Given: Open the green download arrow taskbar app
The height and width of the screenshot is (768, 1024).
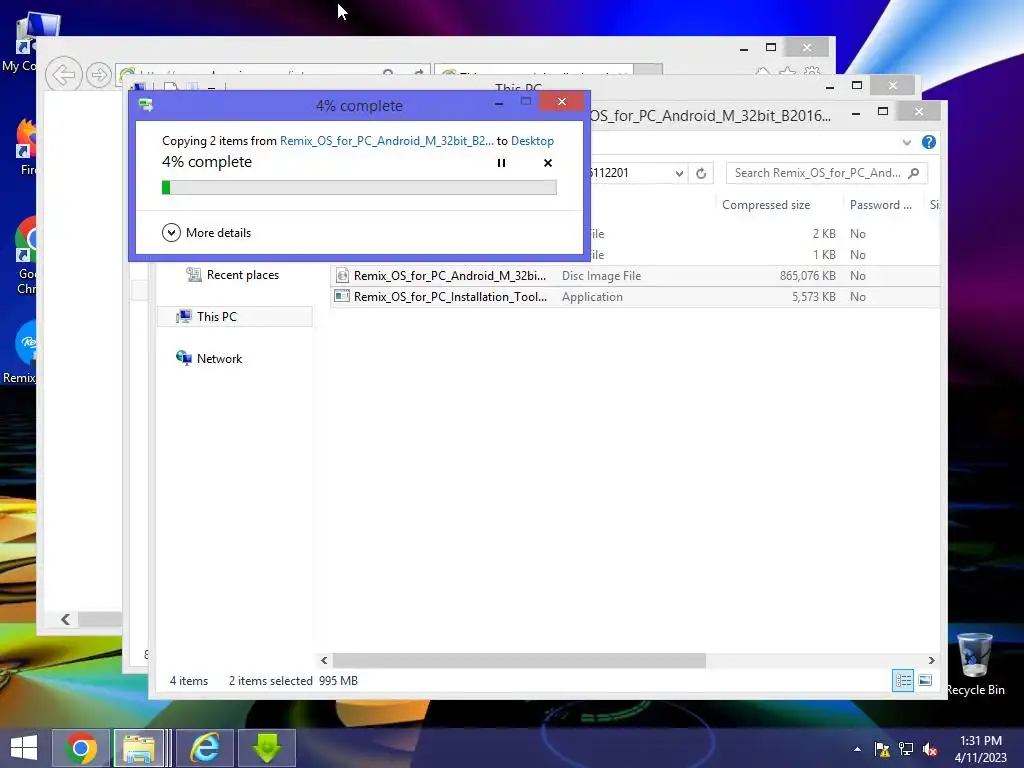Looking at the screenshot, I should (x=266, y=748).
